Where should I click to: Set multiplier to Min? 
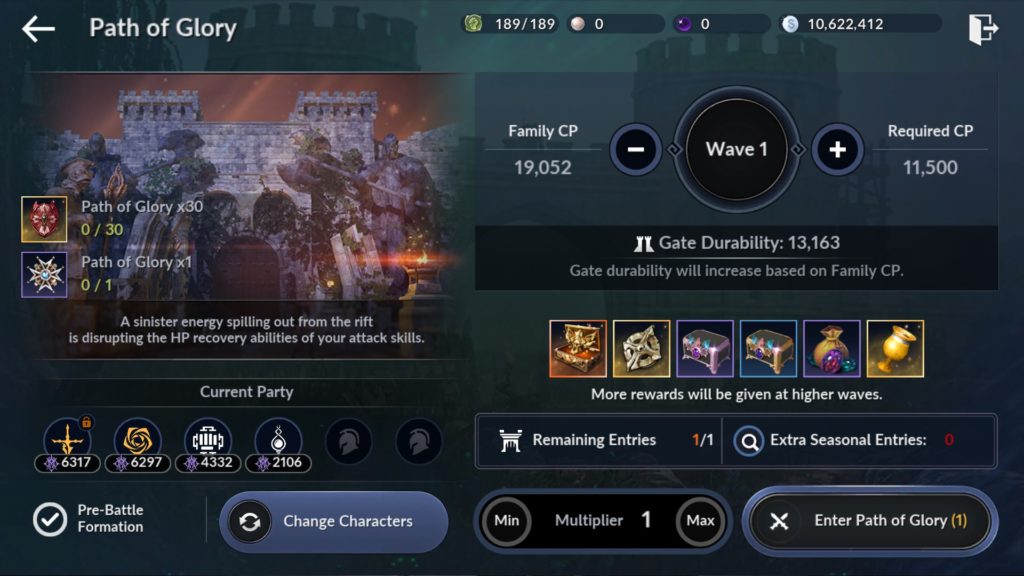(506, 520)
